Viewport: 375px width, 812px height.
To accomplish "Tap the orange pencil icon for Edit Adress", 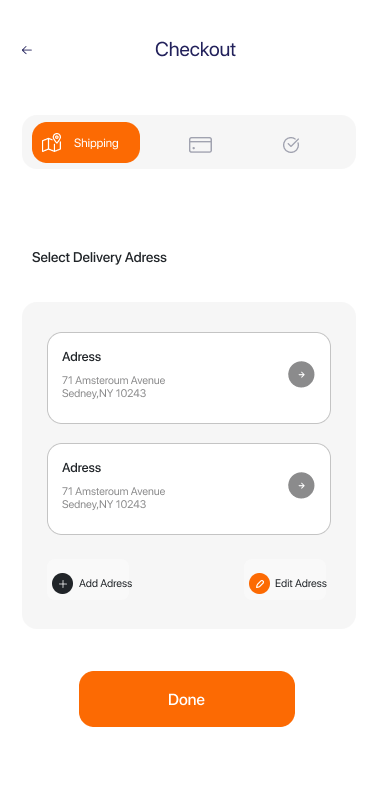I will coord(259,584).
